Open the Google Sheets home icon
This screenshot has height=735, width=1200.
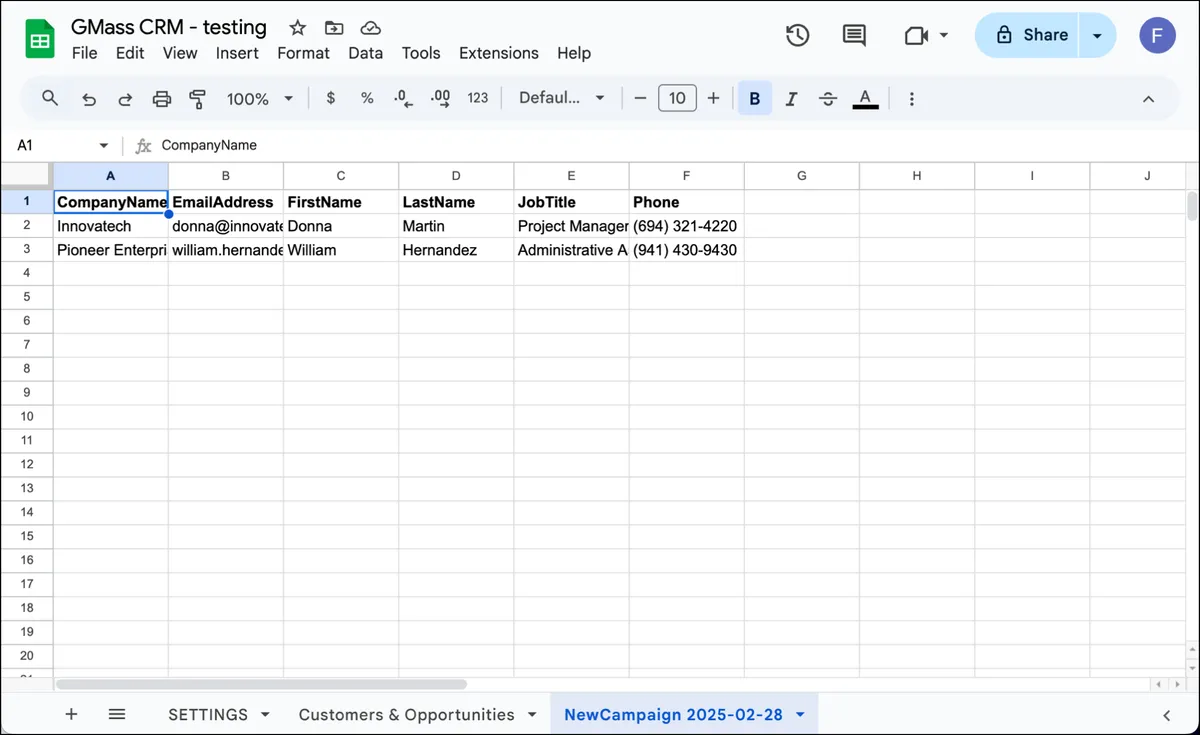(x=40, y=39)
